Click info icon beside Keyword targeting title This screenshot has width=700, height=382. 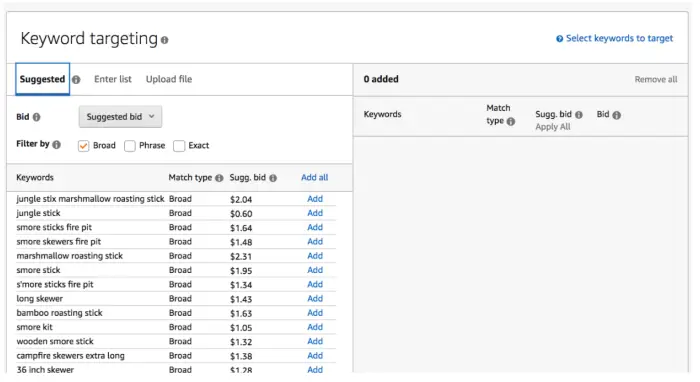pyautogui.click(x=165, y=40)
